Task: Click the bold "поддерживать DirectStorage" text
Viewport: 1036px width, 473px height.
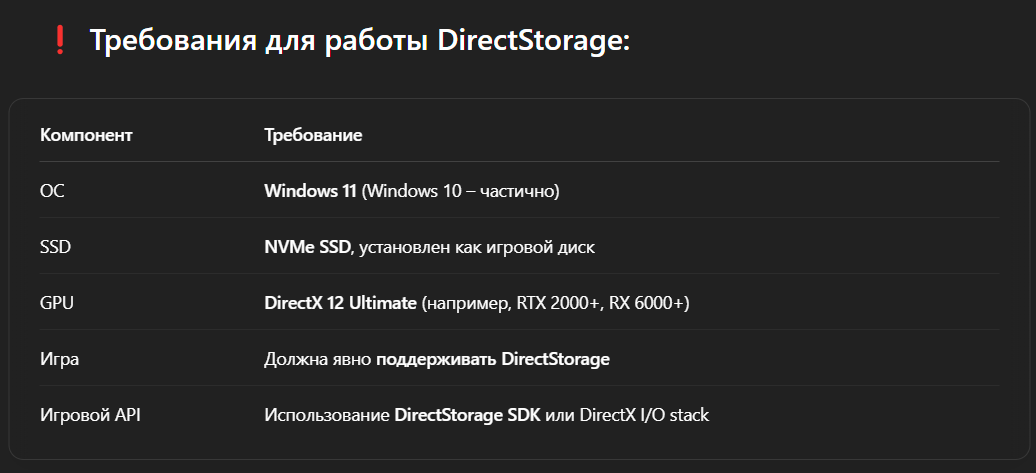Action: [493, 358]
